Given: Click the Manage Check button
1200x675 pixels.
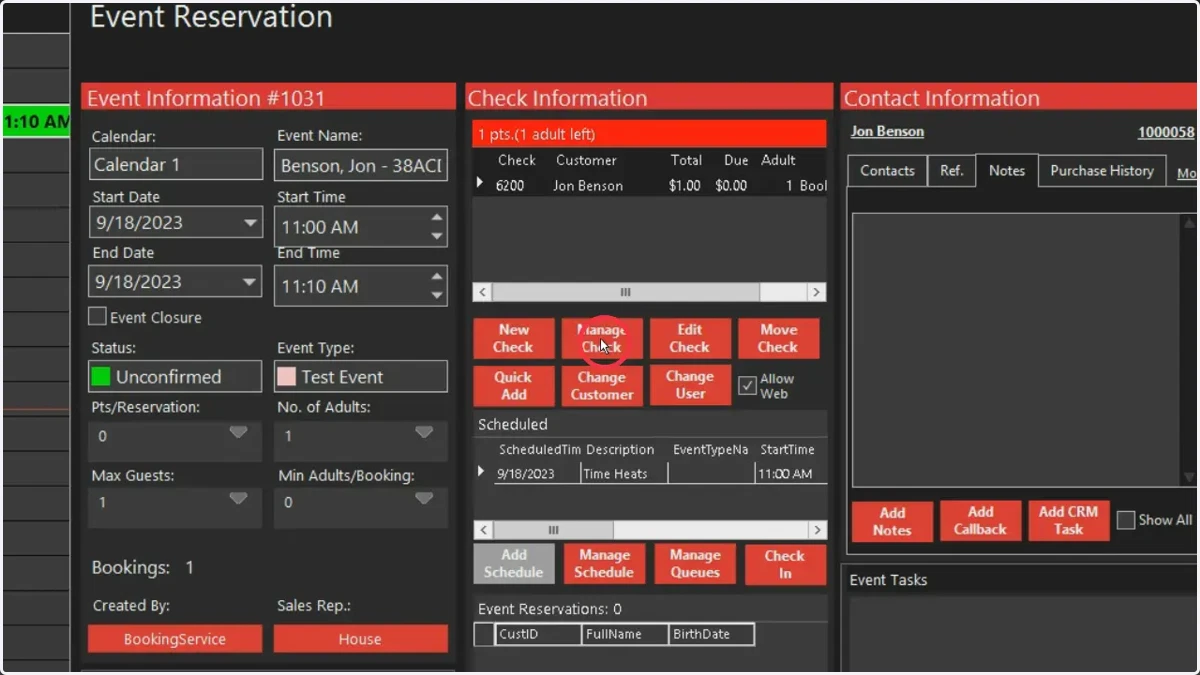Looking at the screenshot, I should coord(602,338).
